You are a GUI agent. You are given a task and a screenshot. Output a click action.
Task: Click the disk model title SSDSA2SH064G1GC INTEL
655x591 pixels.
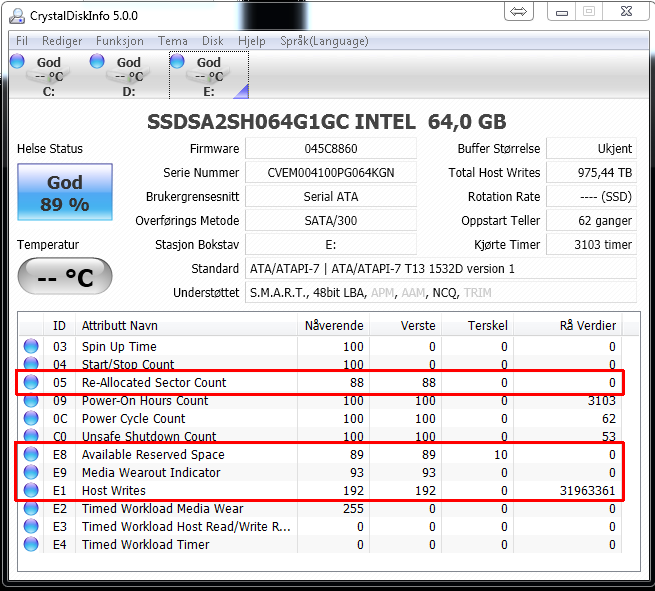pyautogui.click(x=281, y=122)
